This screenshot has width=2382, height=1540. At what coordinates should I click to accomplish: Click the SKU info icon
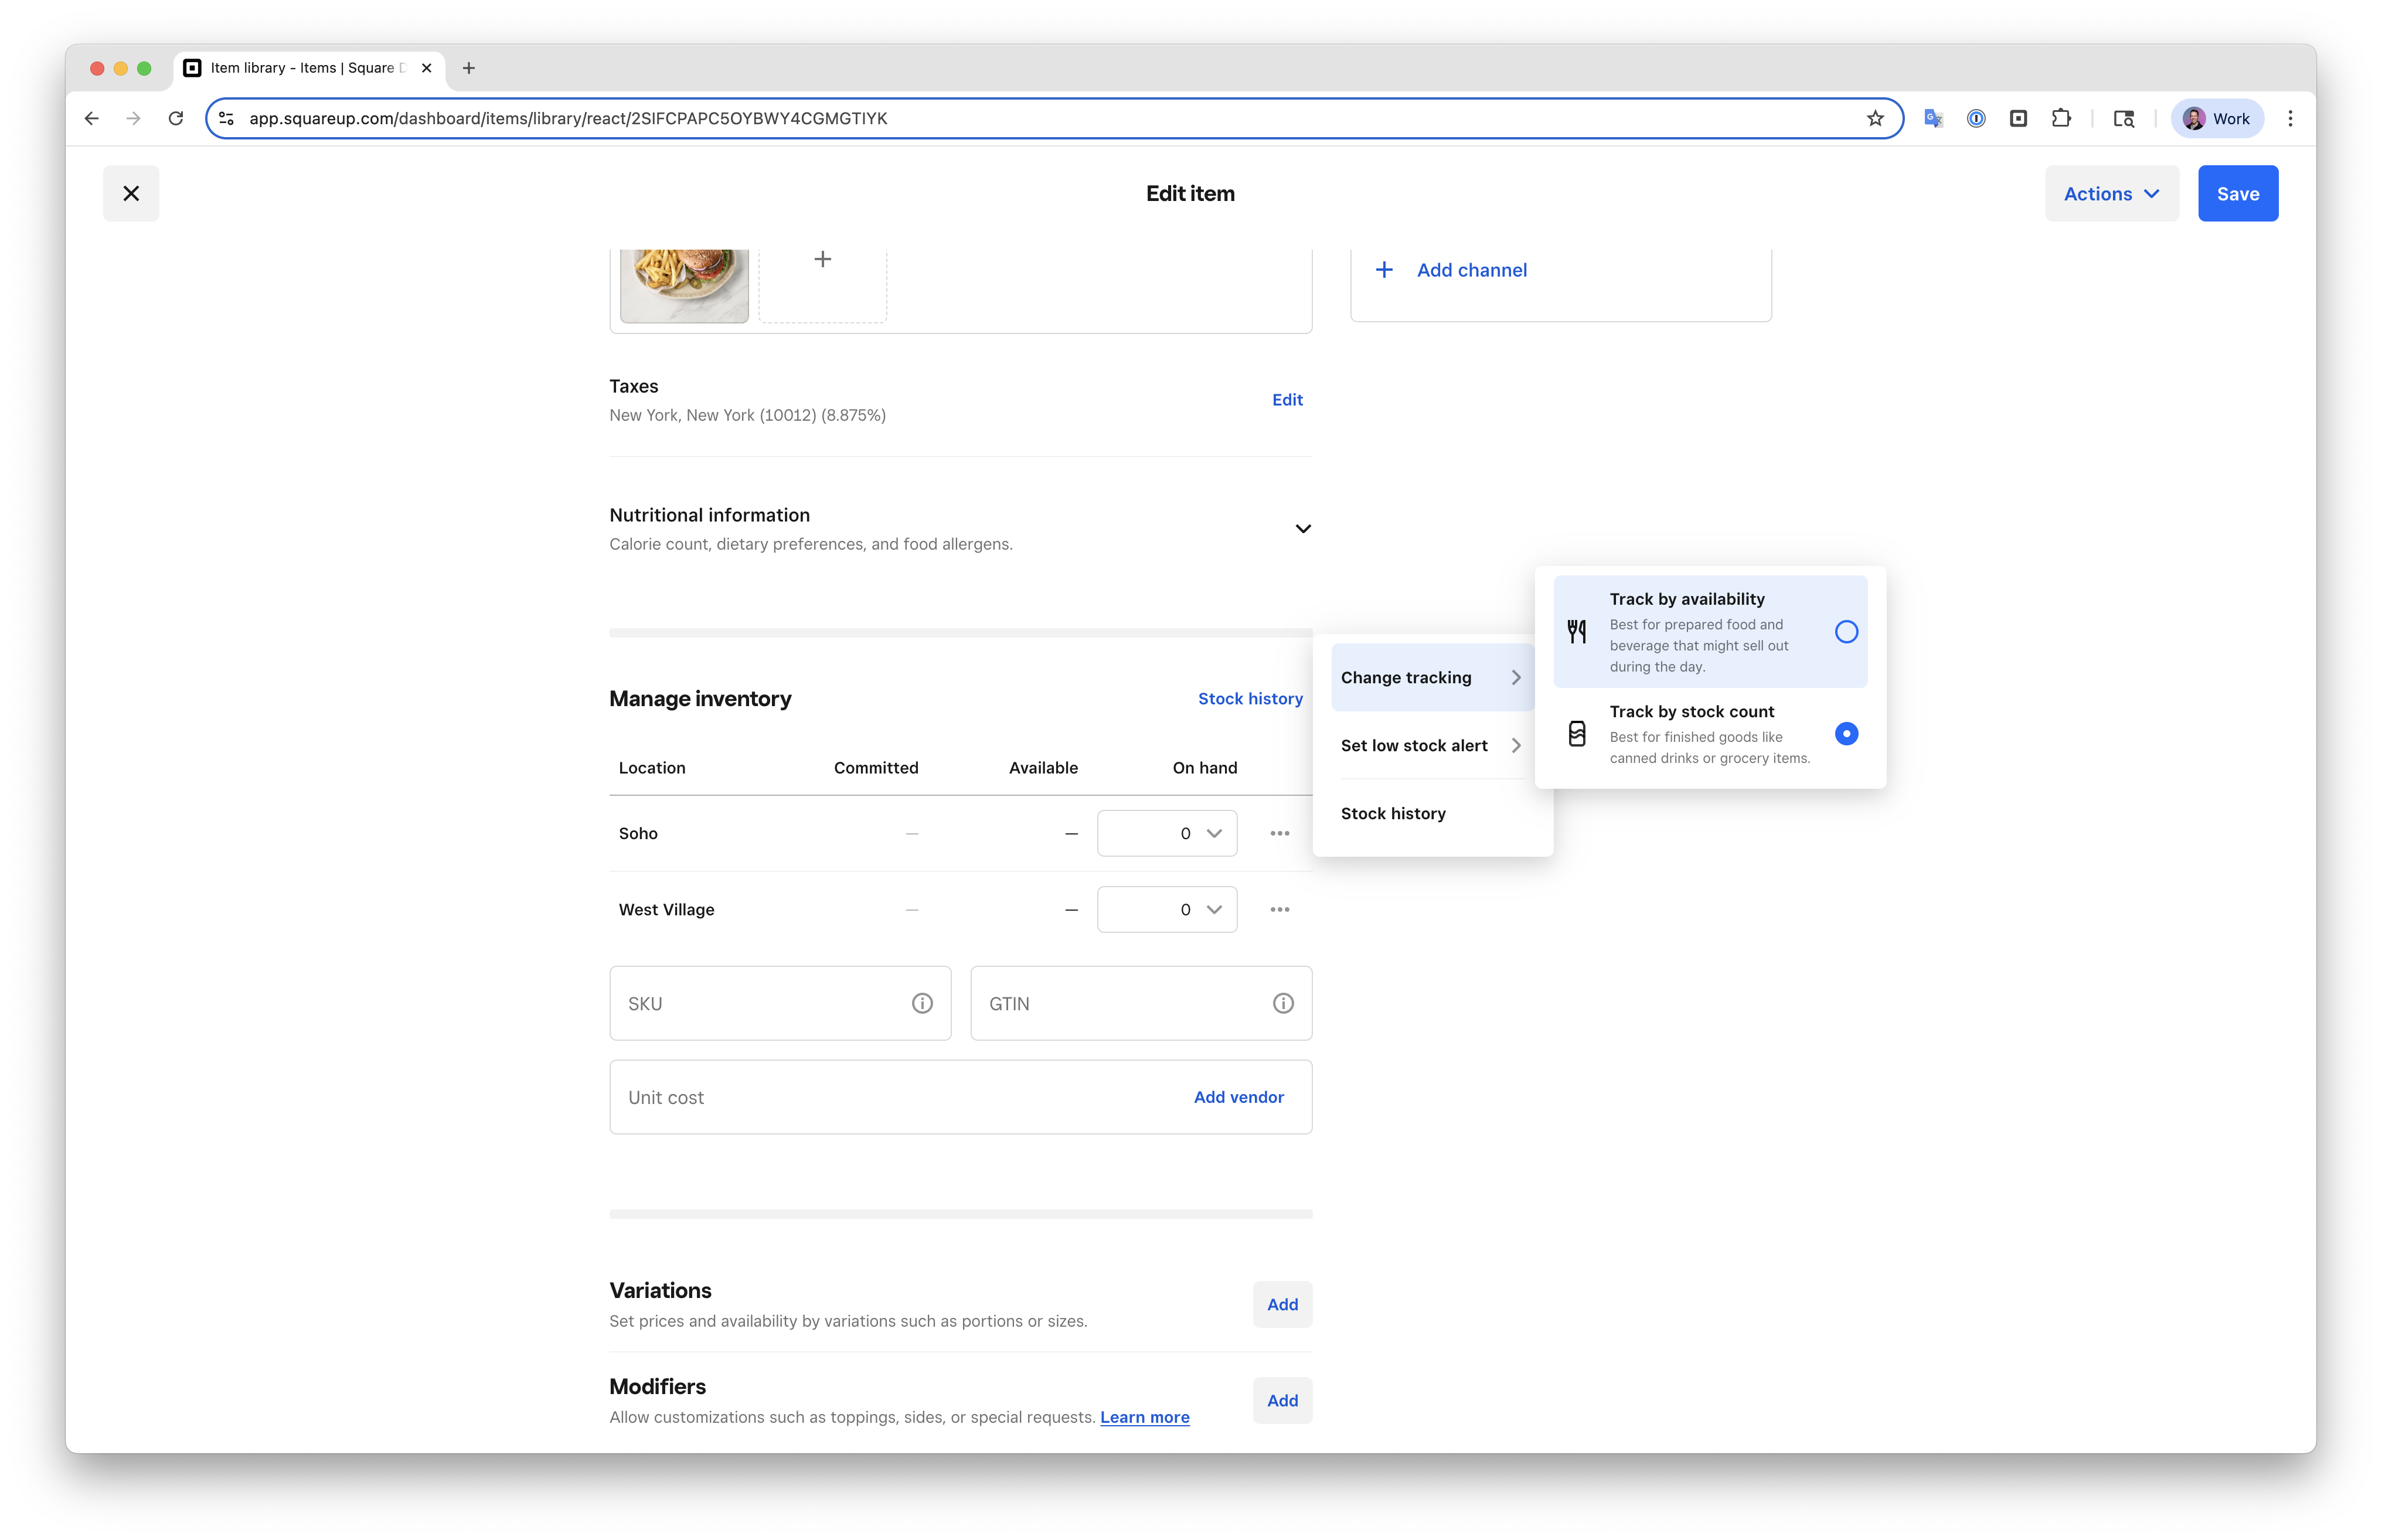coord(922,1003)
